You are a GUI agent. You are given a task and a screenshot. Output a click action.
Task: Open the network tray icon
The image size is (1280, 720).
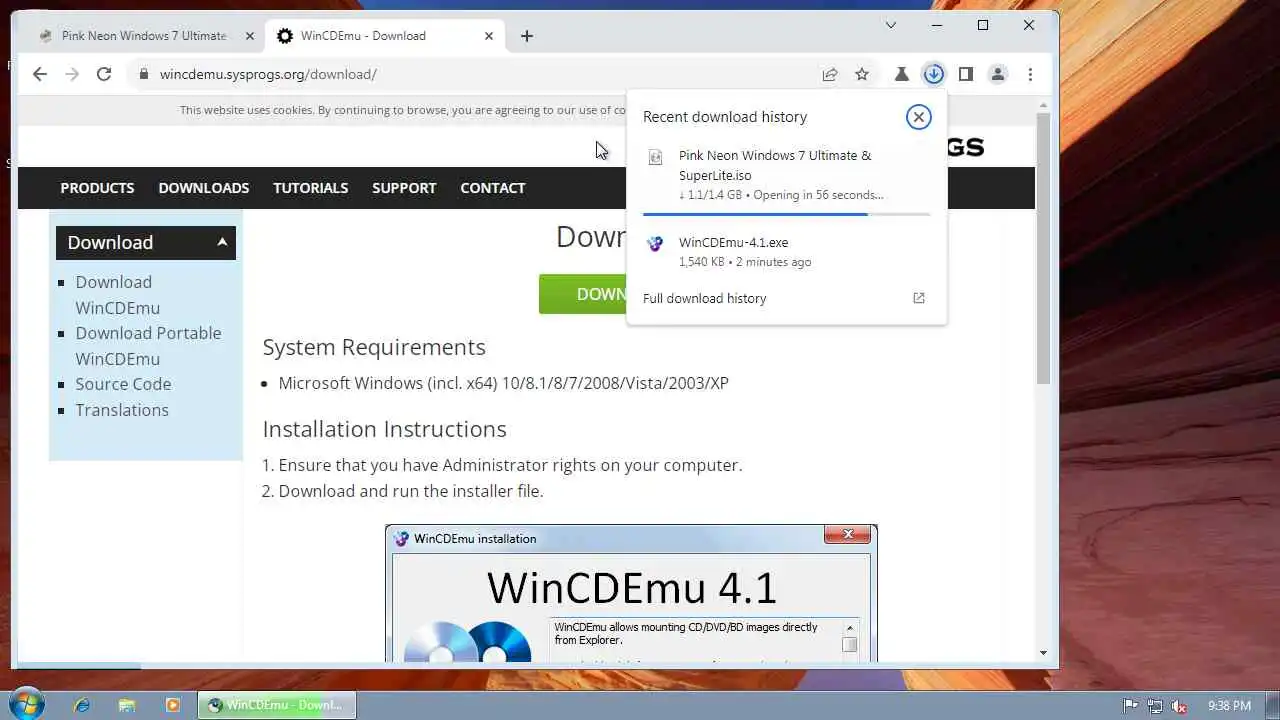pos(1155,705)
